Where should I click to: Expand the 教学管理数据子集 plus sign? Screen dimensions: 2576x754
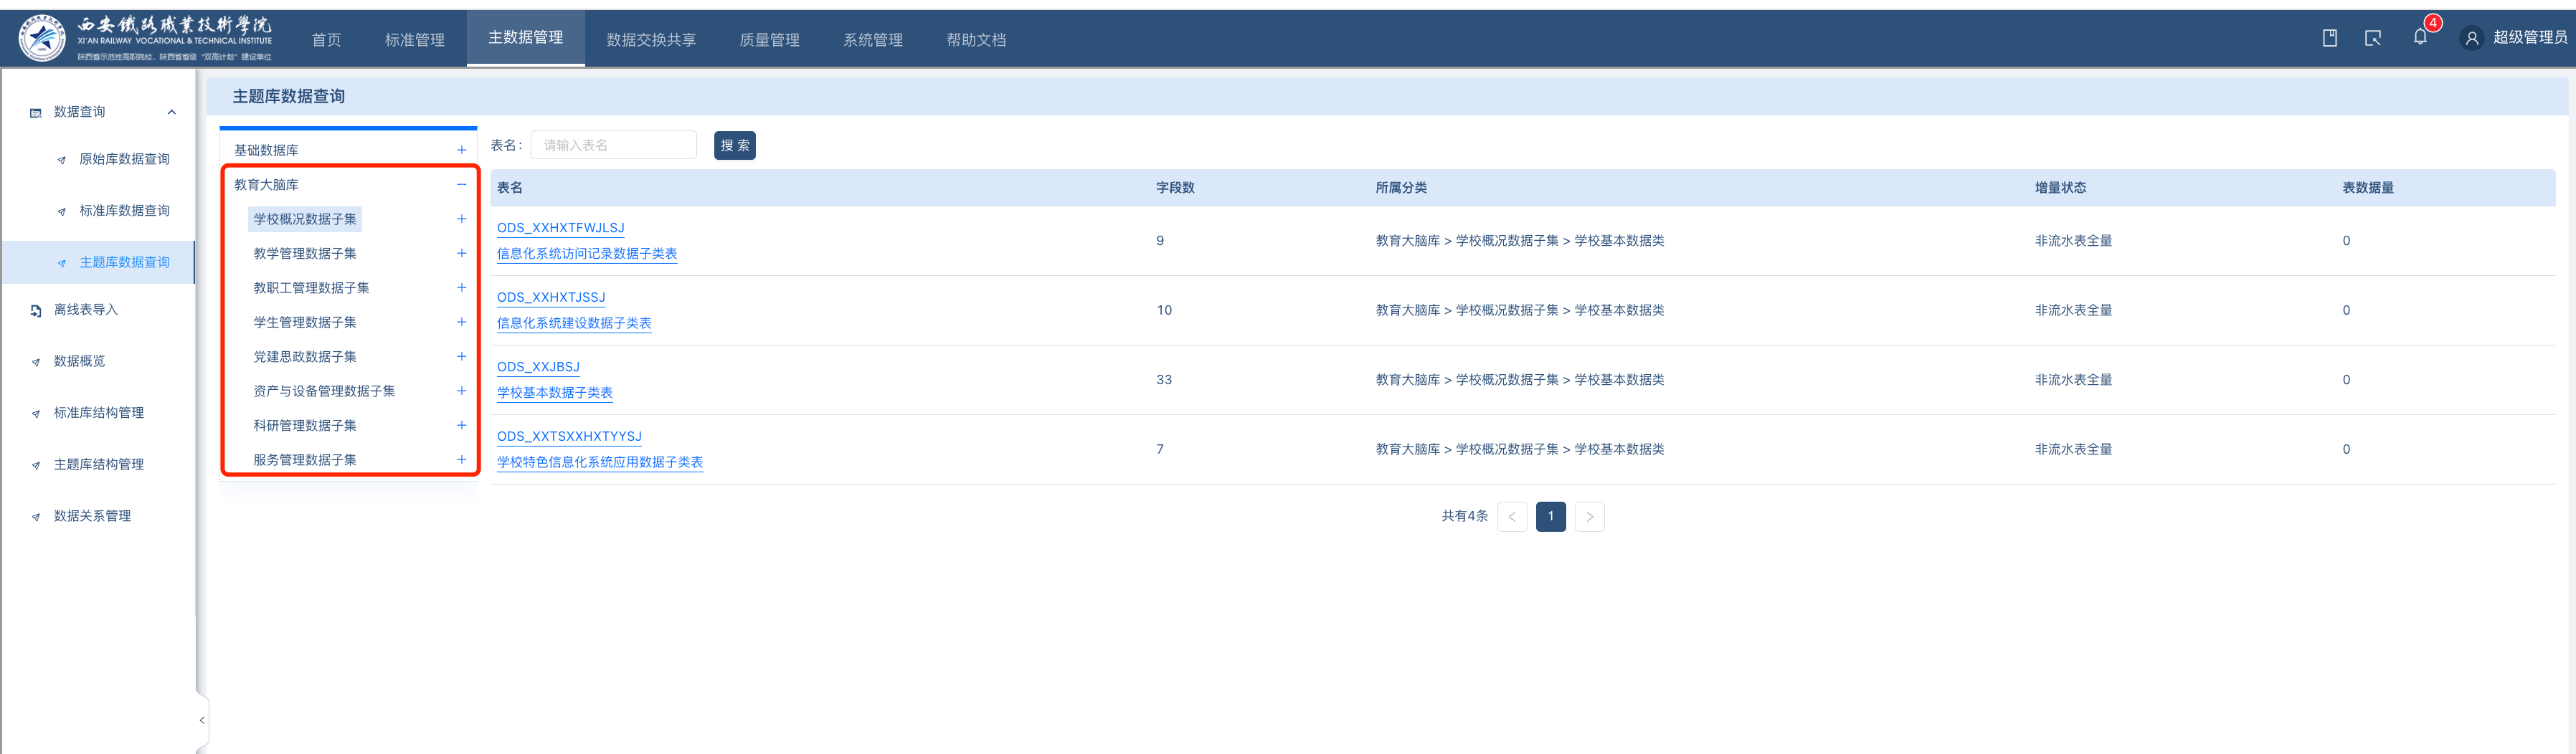(461, 254)
